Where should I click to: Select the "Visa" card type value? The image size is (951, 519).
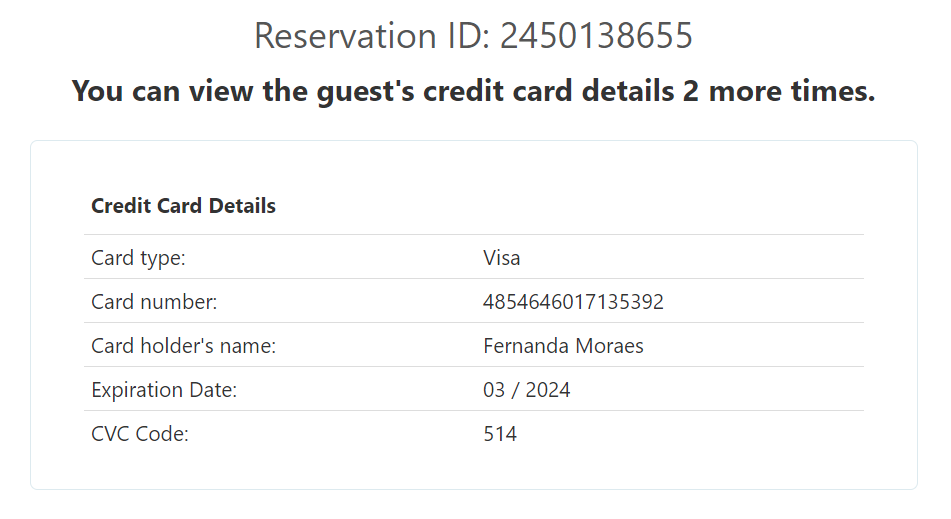click(501, 258)
